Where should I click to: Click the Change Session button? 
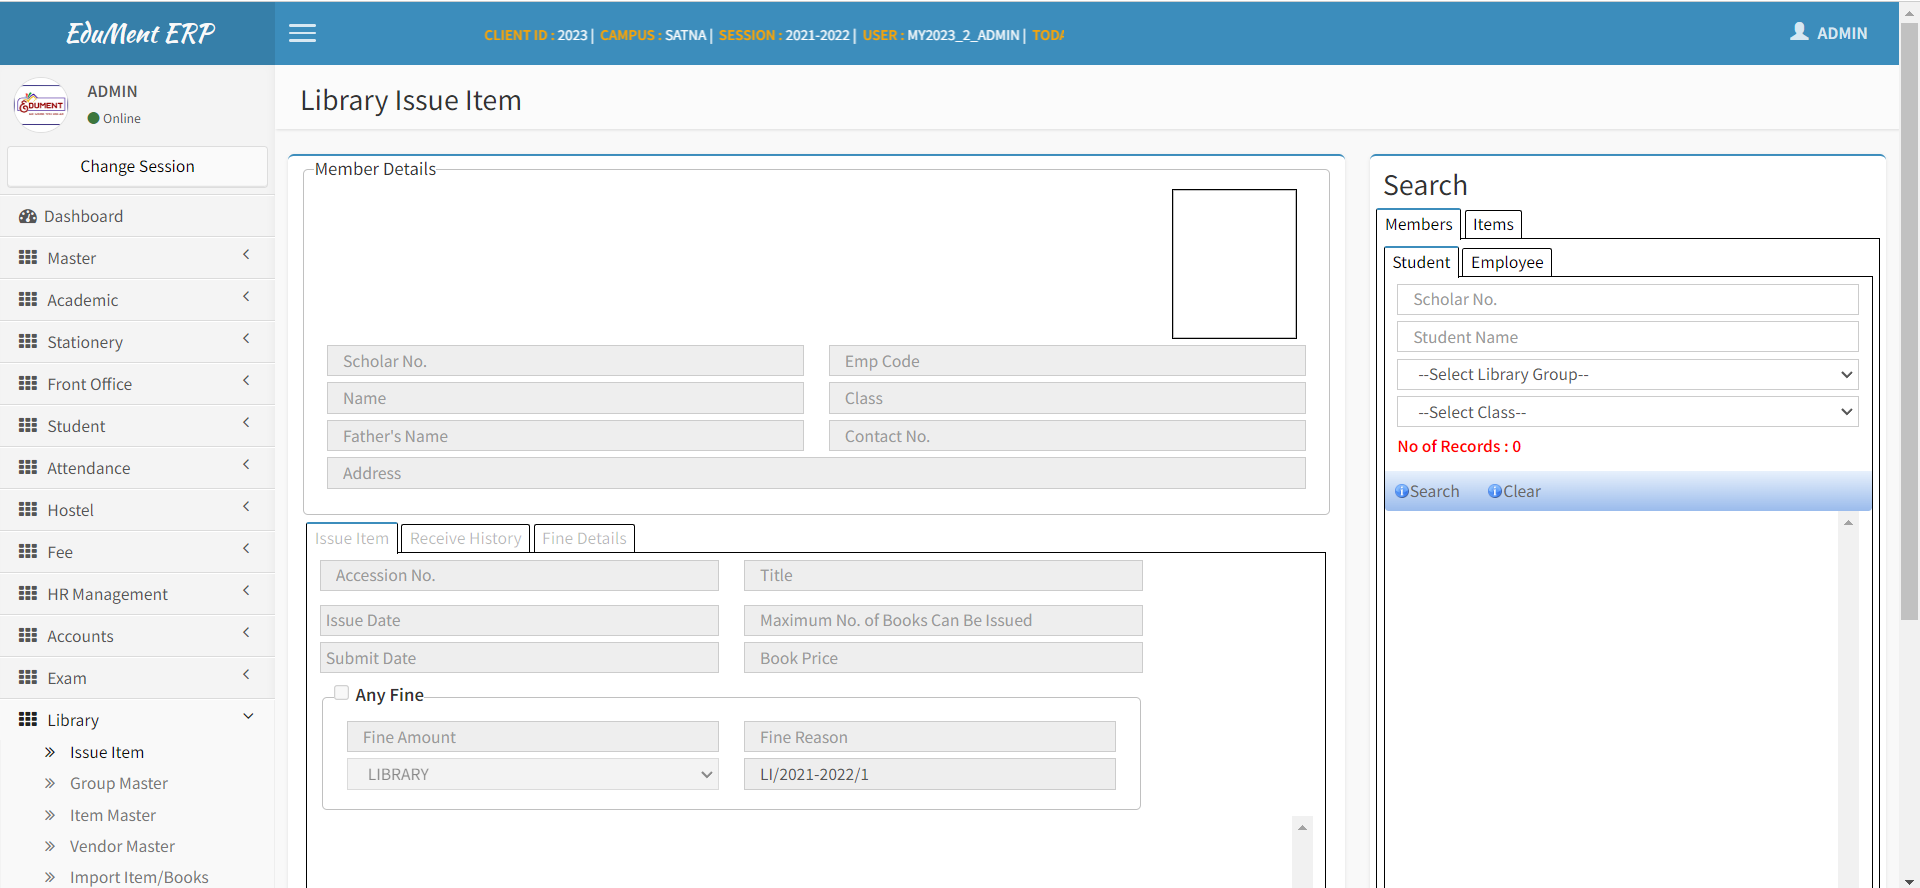coord(137,166)
